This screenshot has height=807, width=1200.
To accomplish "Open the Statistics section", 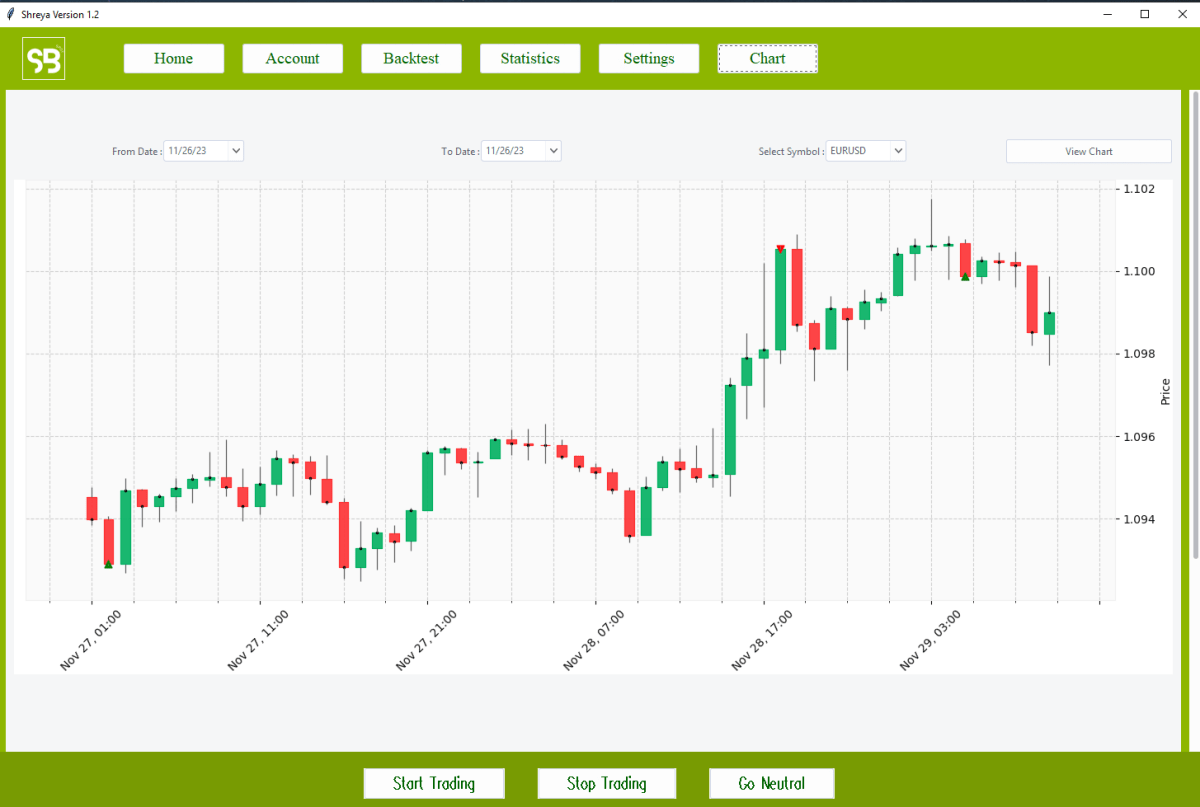I will coord(530,58).
